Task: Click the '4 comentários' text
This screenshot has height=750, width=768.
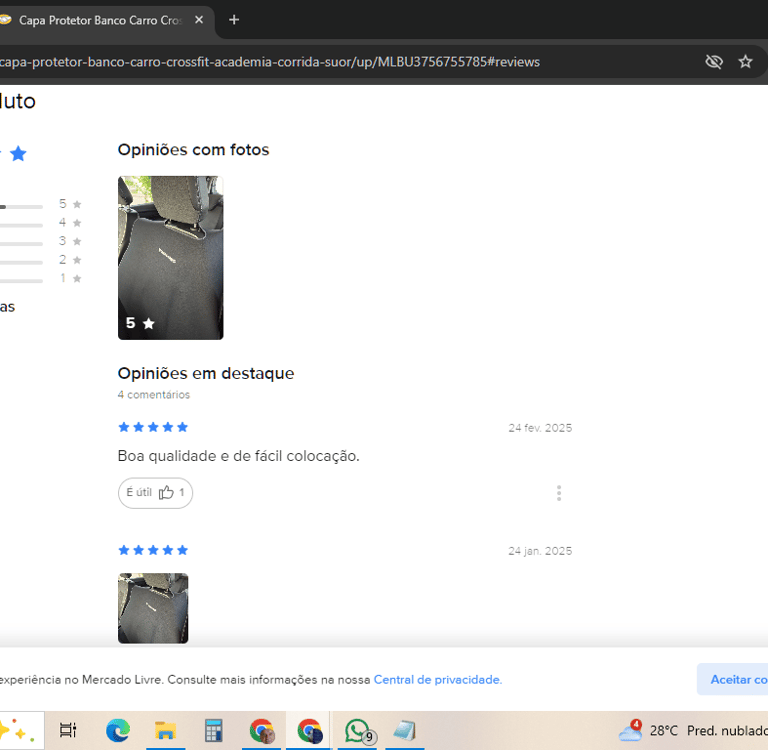Action: tap(153, 395)
